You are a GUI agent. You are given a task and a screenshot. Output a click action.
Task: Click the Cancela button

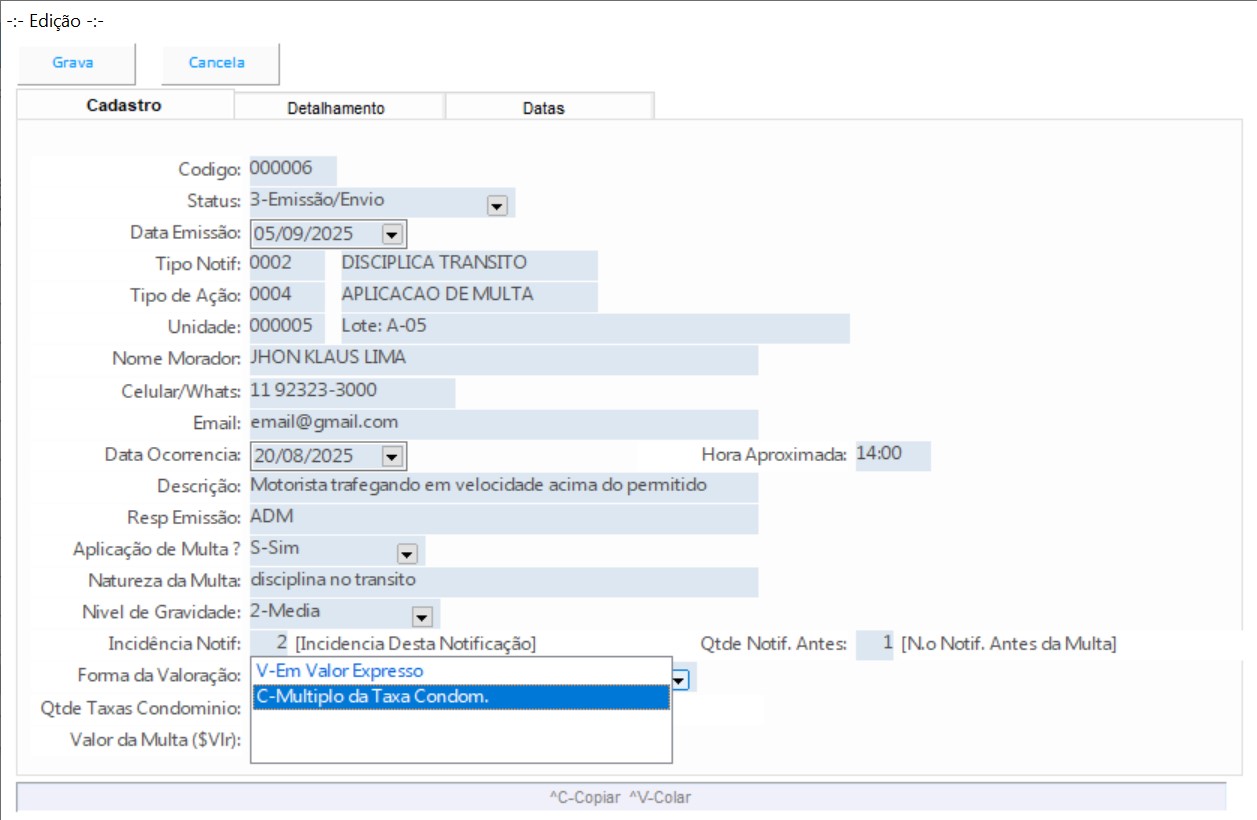click(x=217, y=63)
